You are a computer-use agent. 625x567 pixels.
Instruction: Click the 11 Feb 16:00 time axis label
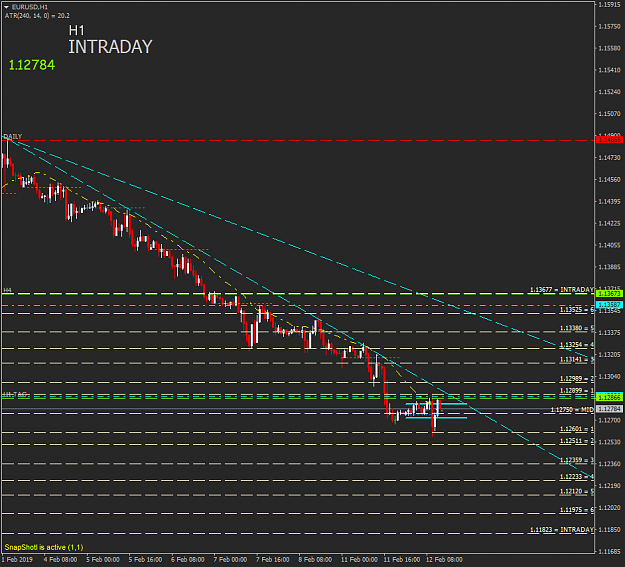click(x=402, y=559)
